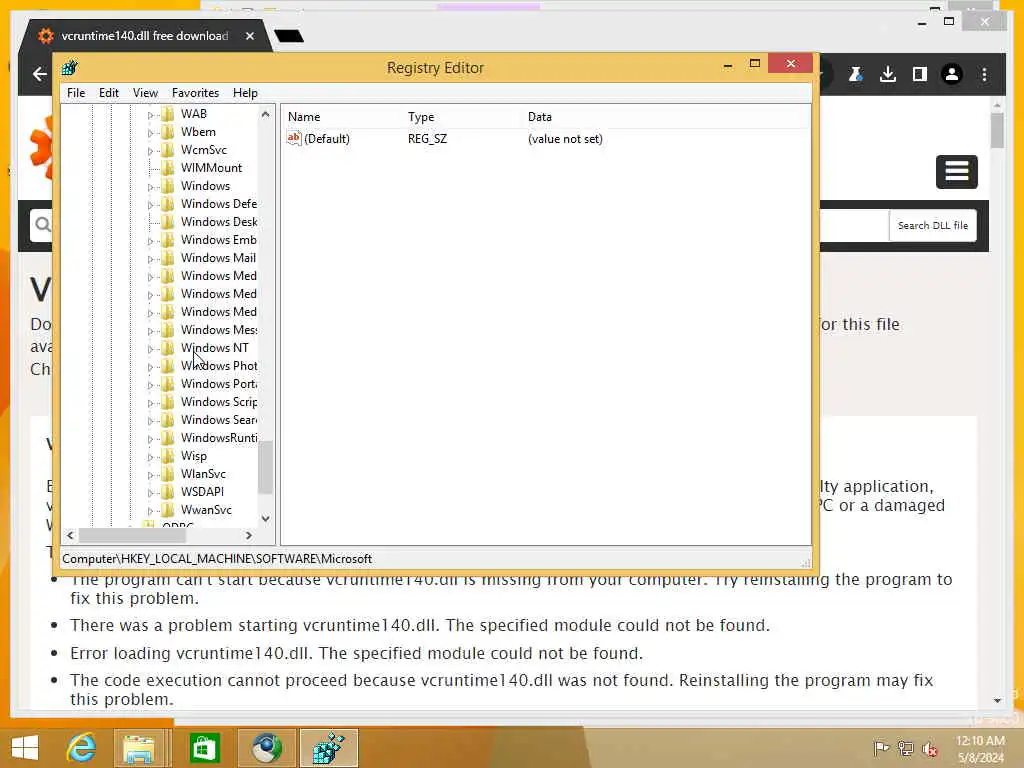Viewport: 1024px width, 768px height.
Task: Toggle the browser side panel icon
Action: point(920,74)
